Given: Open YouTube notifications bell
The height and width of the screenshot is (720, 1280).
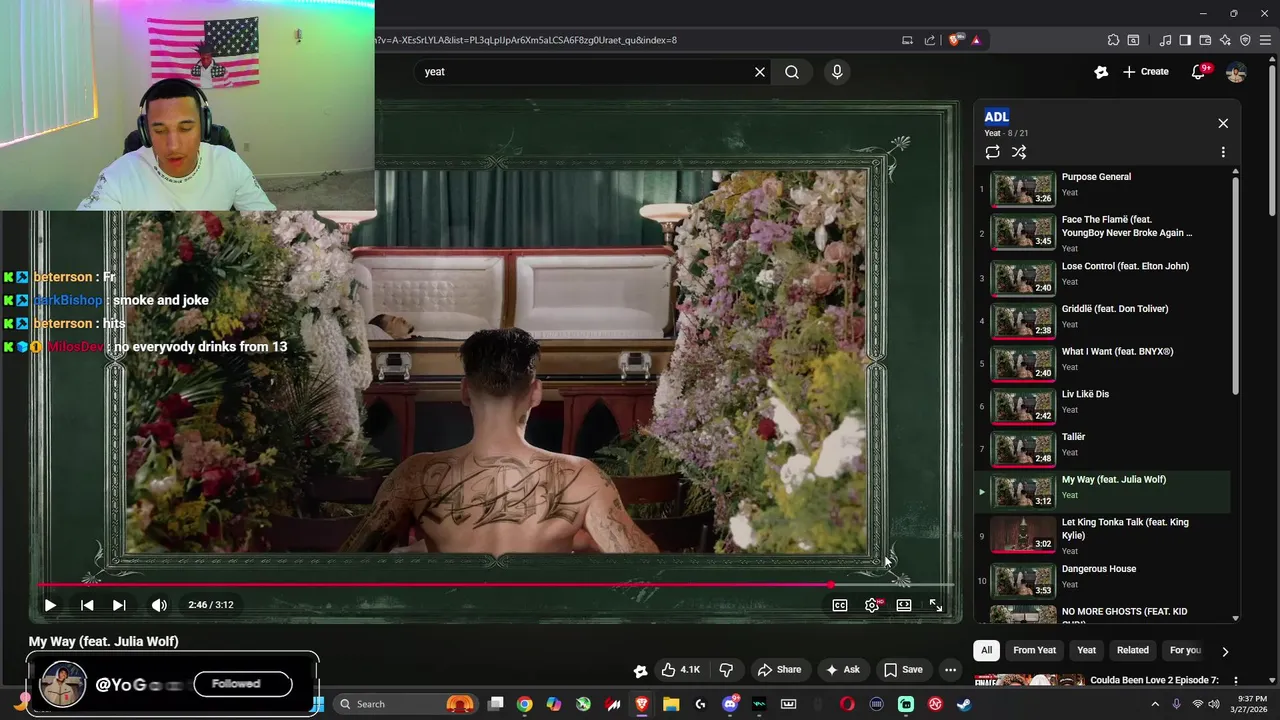Looking at the screenshot, I should (x=1198, y=72).
